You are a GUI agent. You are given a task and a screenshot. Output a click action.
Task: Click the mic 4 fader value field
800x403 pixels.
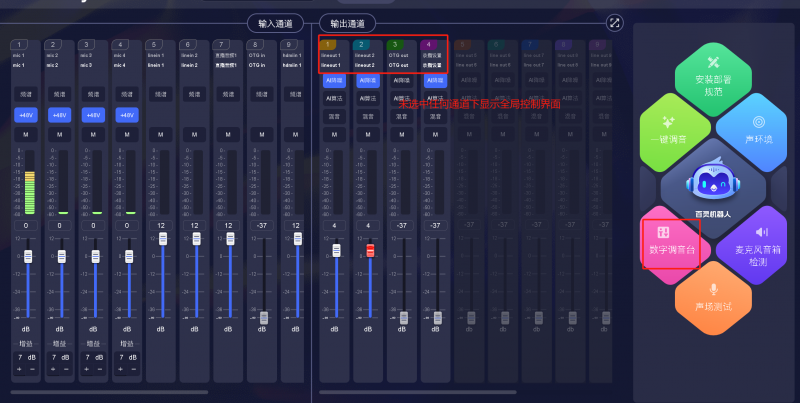click(127, 226)
